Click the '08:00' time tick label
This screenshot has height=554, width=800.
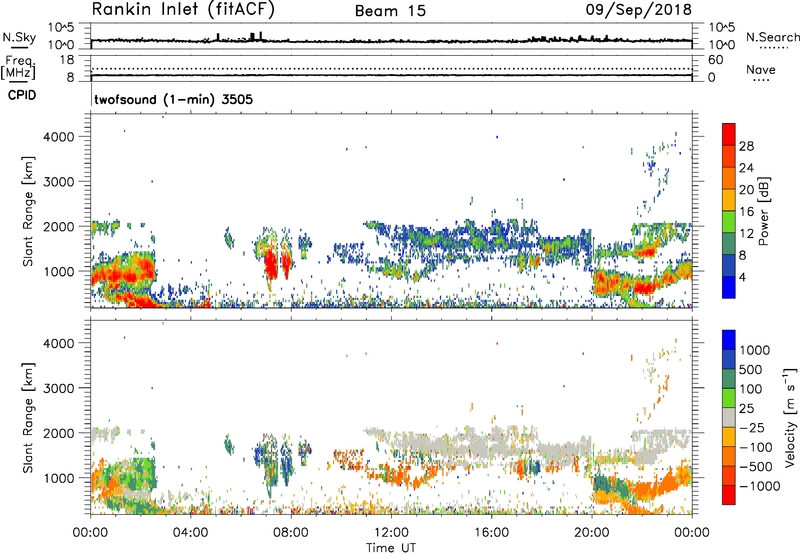tap(291, 533)
